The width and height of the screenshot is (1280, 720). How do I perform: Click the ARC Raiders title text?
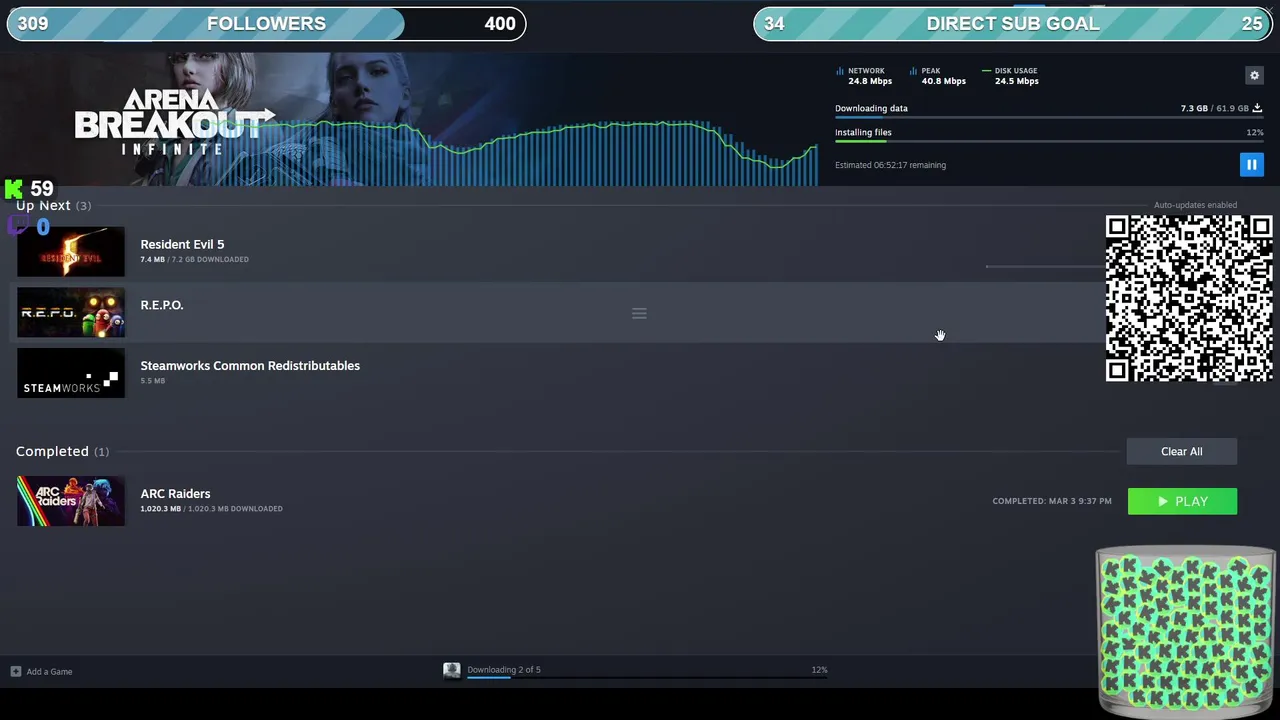pos(175,493)
